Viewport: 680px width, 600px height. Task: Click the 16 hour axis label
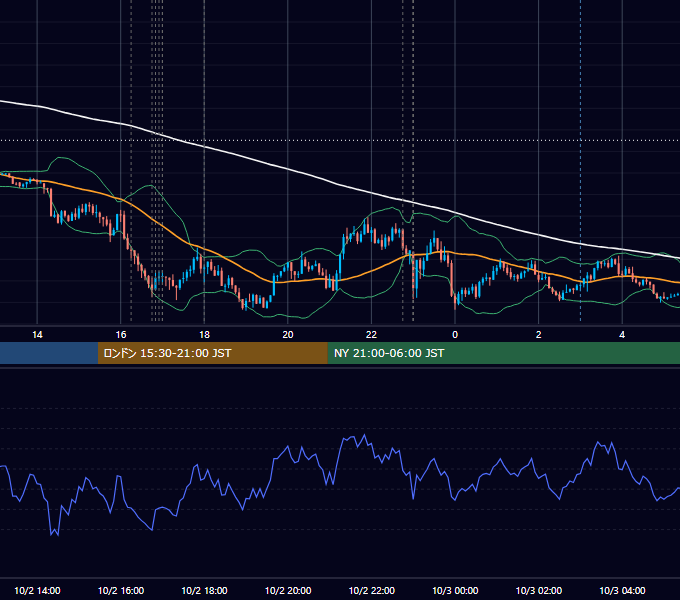point(121,335)
